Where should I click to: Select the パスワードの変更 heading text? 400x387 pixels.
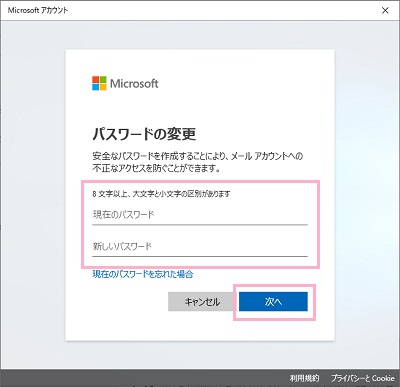(x=144, y=134)
